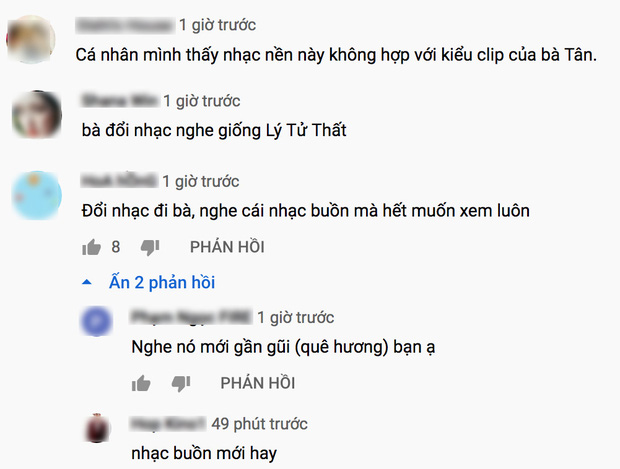Image resolution: width=620 pixels, height=469 pixels.
Task: Like the 'Đổi nhạc đi bà' comment
Action: [x=91, y=248]
